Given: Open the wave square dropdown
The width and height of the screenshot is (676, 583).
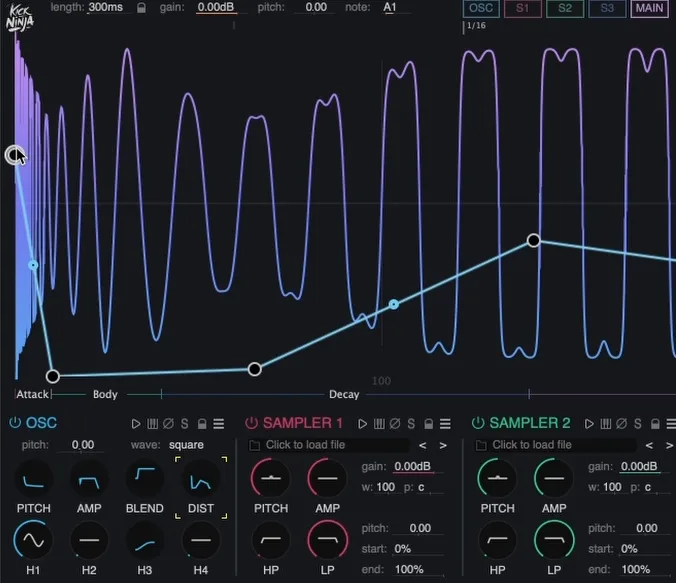Looking at the screenshot, I should coord(186,445).
